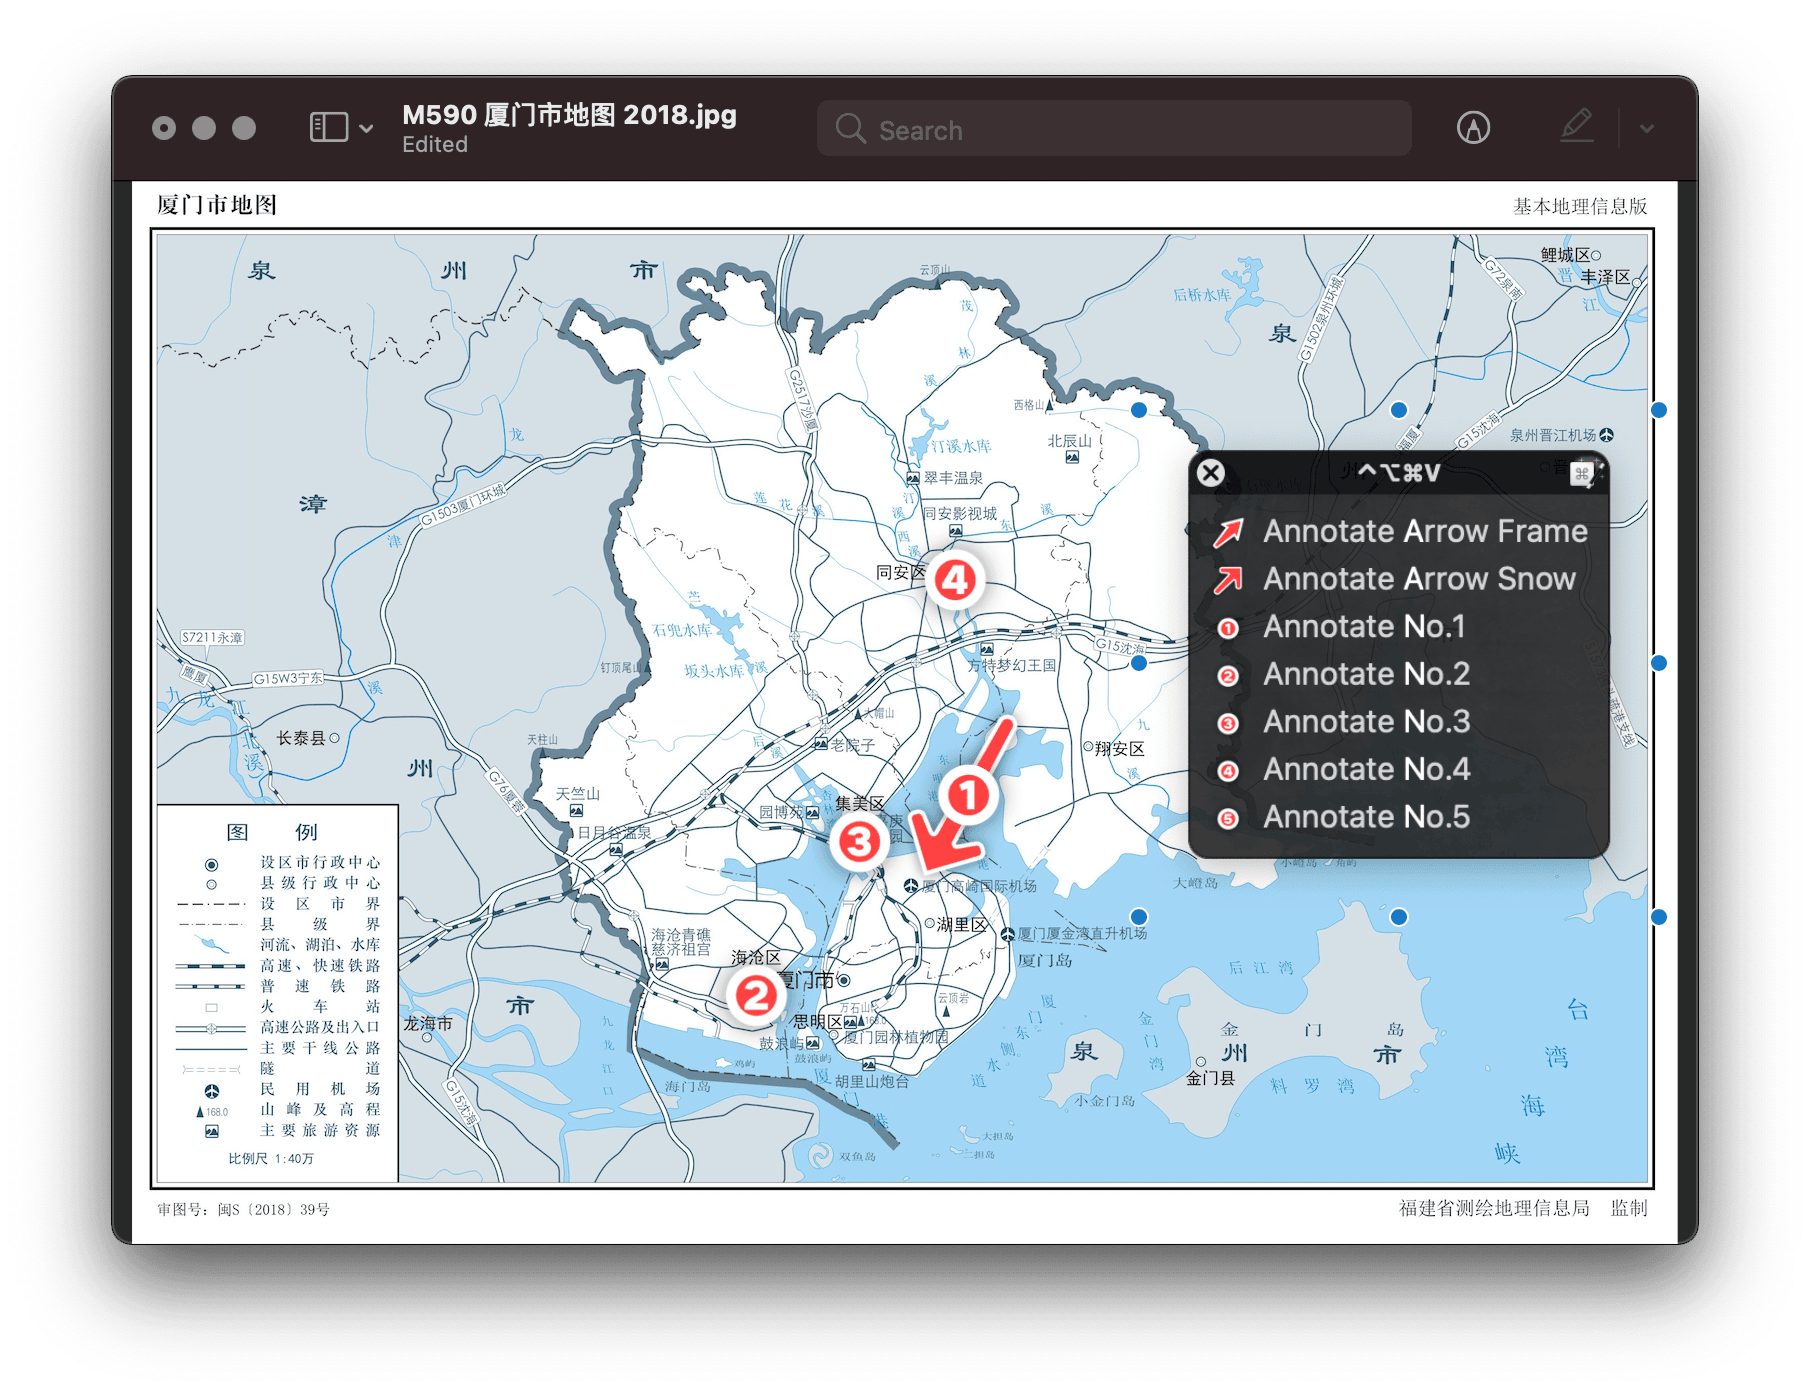Show the Markup toolbar
1810x1392 pixels.
[1473, 128]
